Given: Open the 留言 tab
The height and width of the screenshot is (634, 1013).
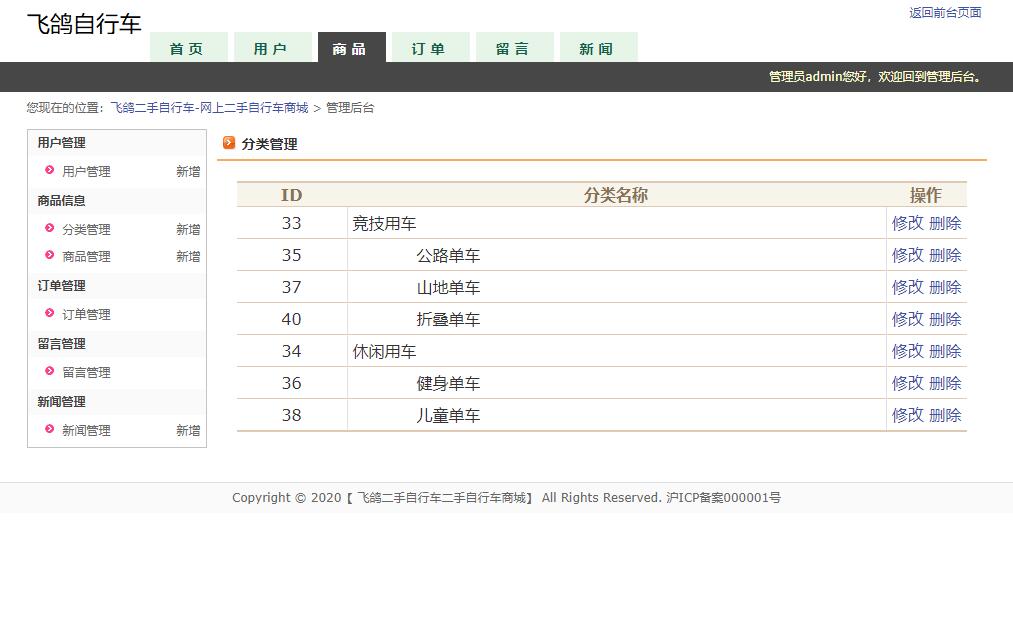Looking at the screenshot, I should click(x=513, y=46).
